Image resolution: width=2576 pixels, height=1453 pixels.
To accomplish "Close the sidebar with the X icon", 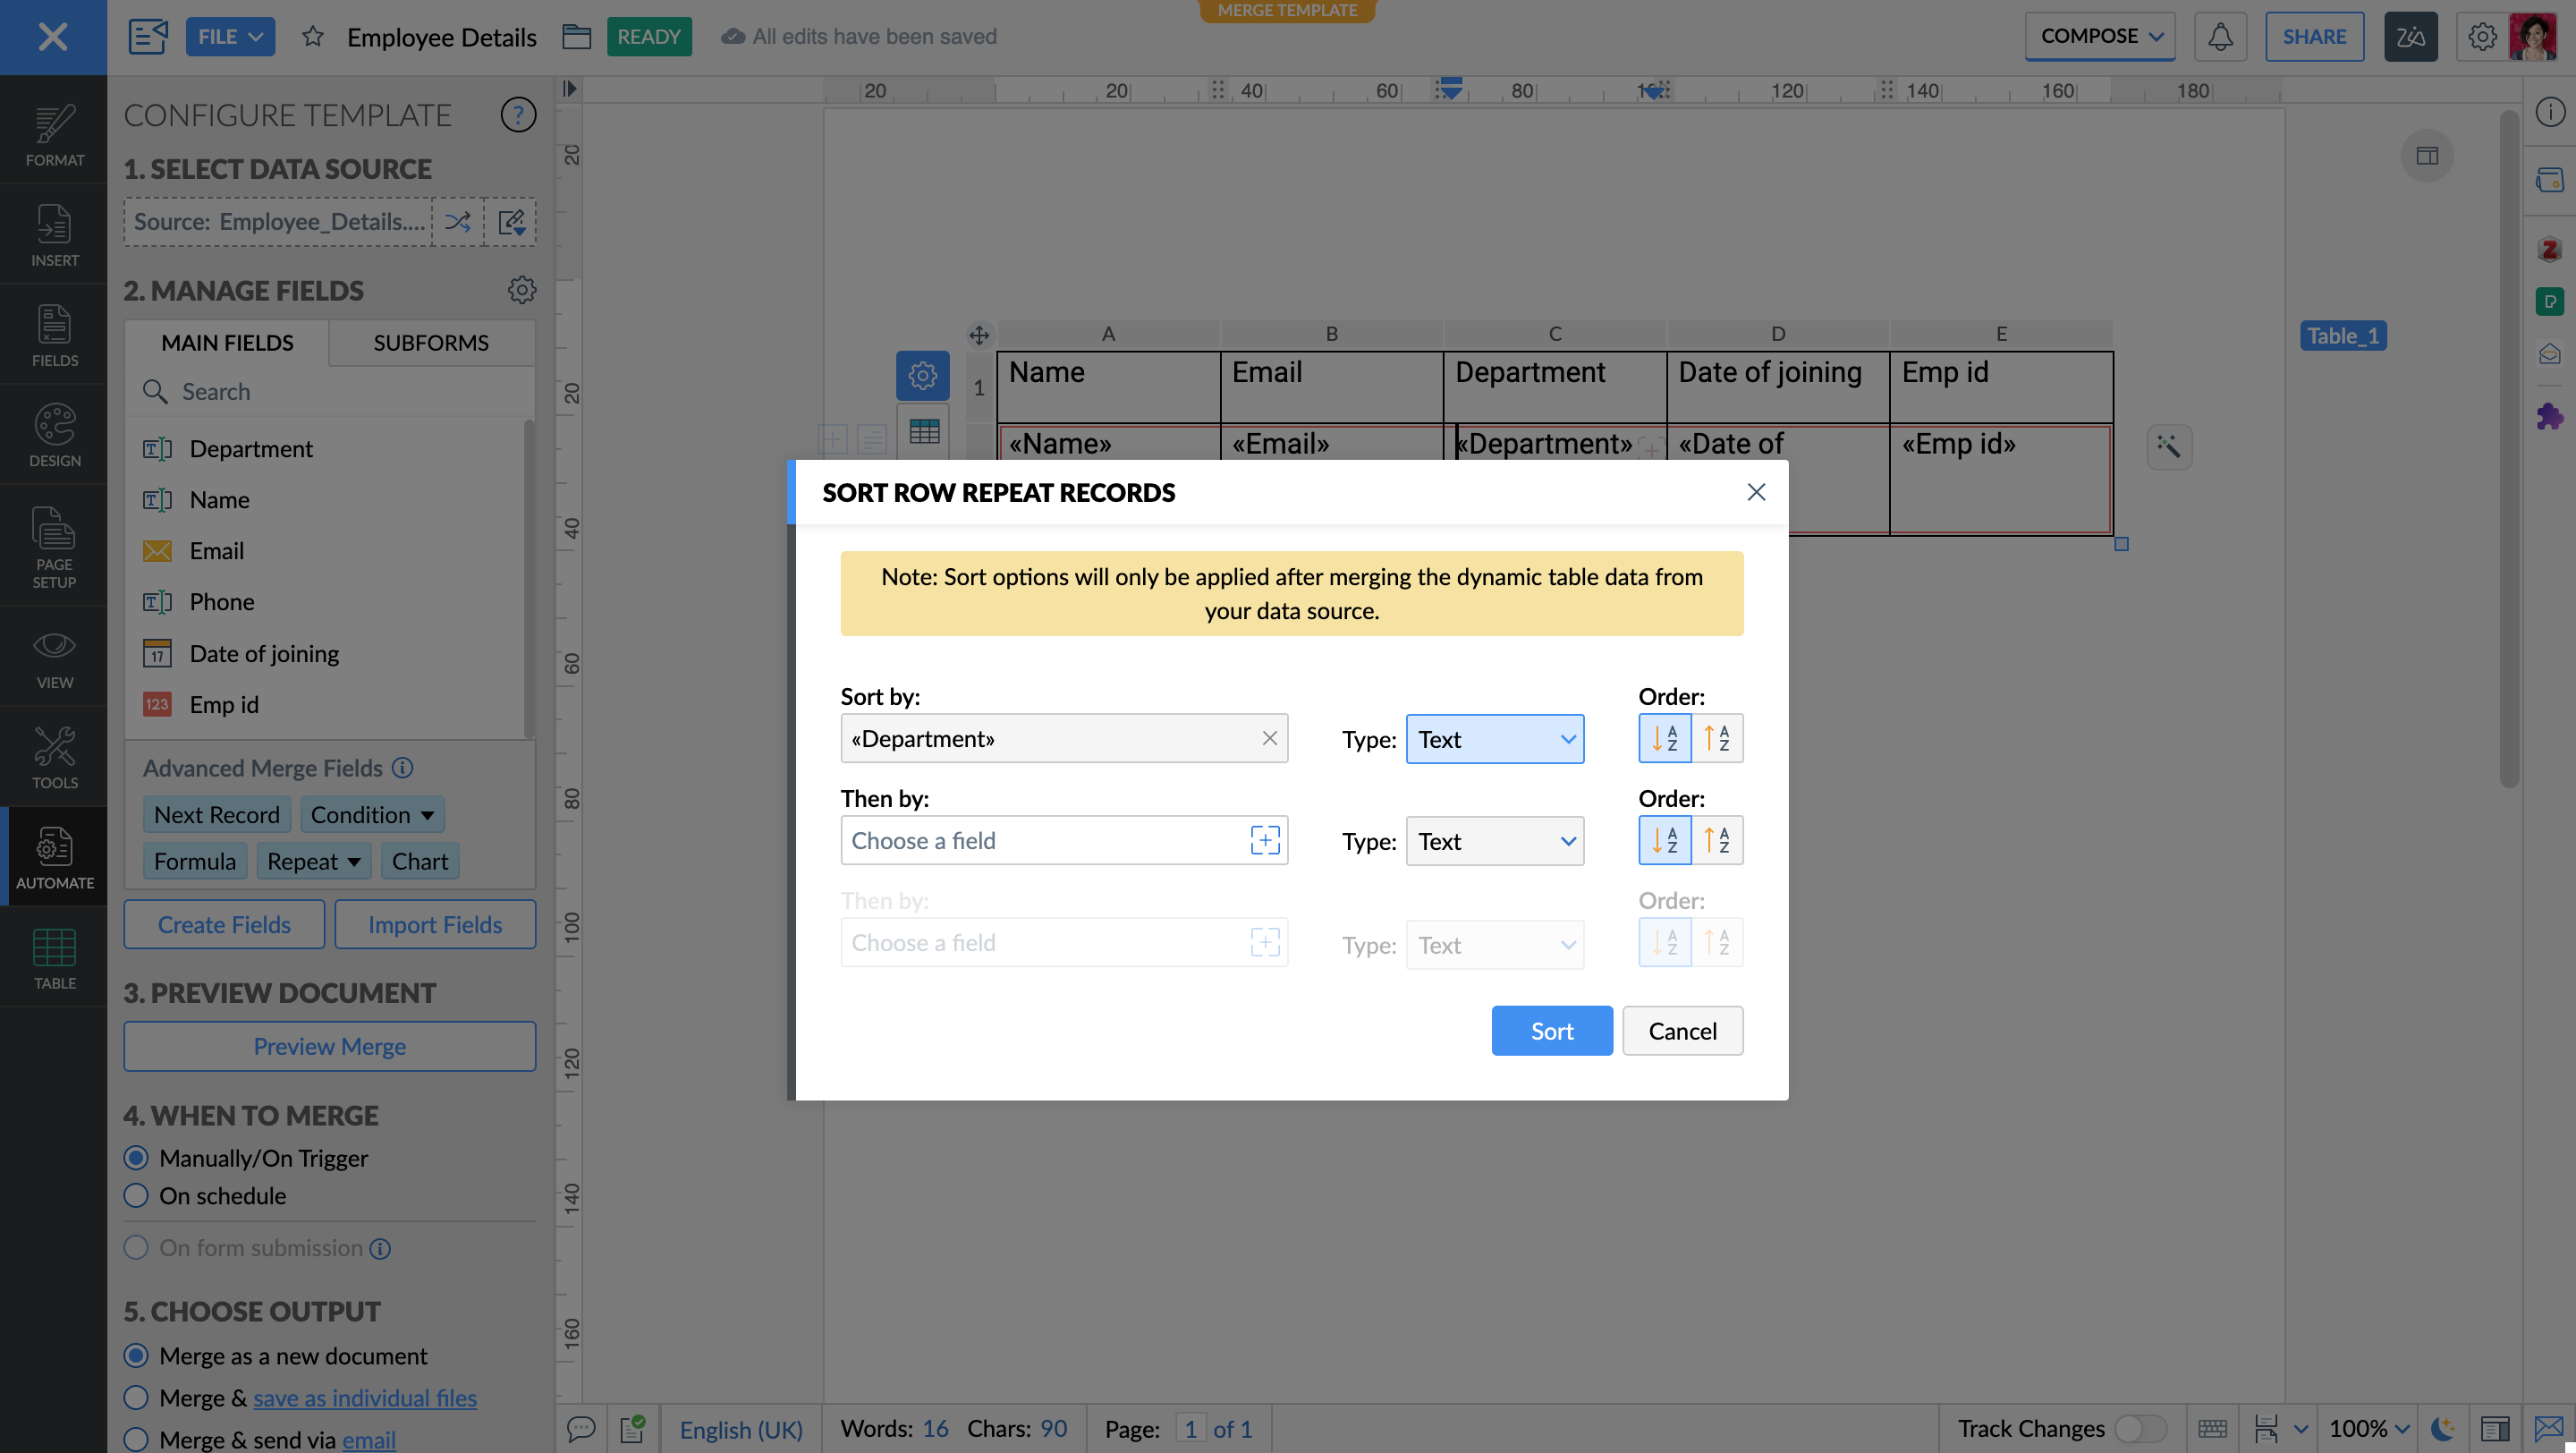I will (53, 37).
